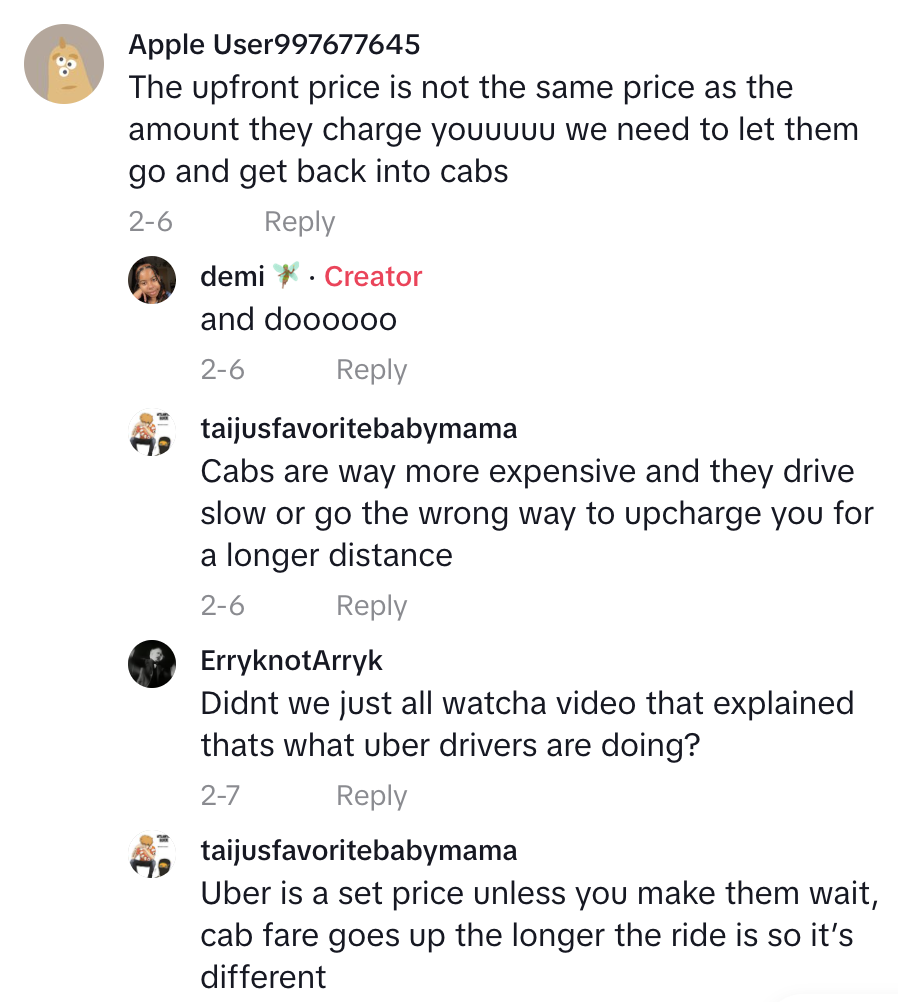Viewport: 898px width, 1002px height.
Task: Open first taijusfavoritebabymama username link
Action: [359, 429]
